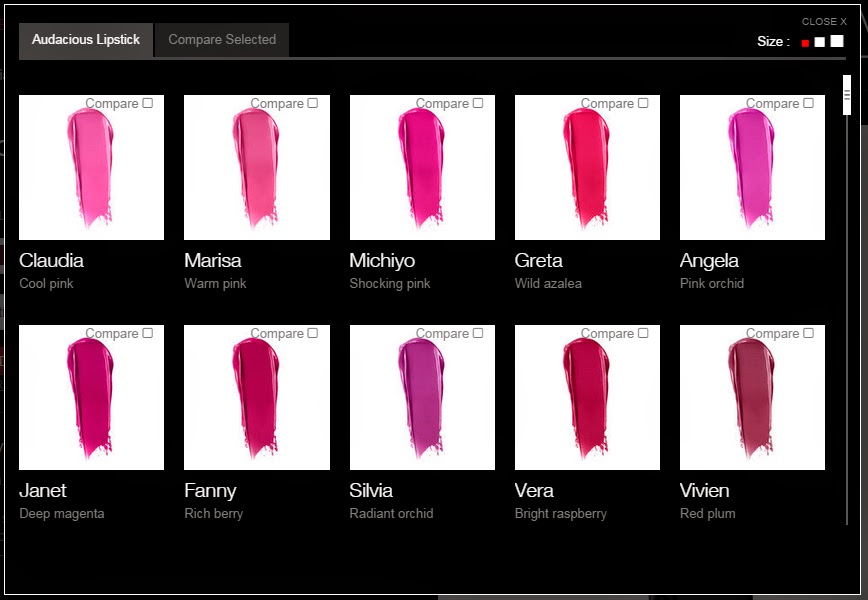Check Compare for Fanny lipstick
This screenshot has width=868, height=600.
pyautogui.click(x=313, y=333)
